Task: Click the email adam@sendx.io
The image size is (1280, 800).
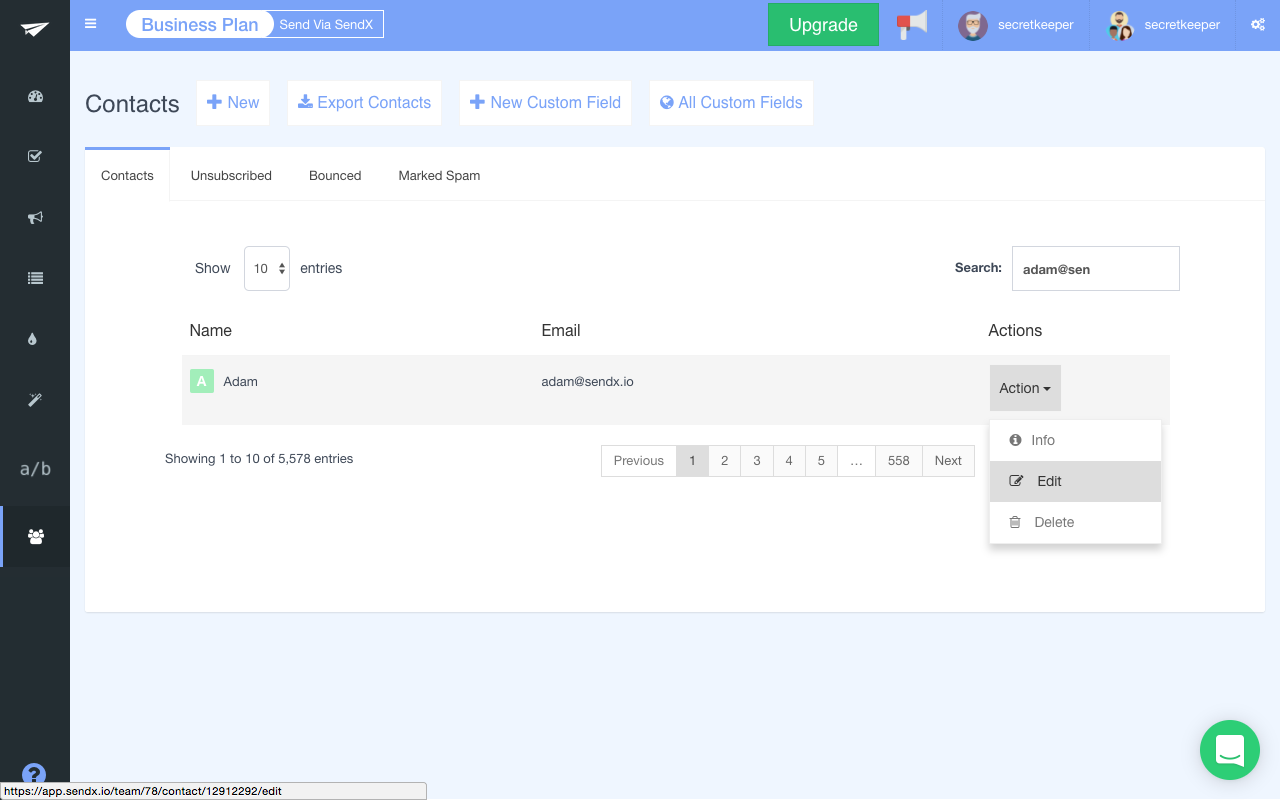Action: (x=588, y=382)
